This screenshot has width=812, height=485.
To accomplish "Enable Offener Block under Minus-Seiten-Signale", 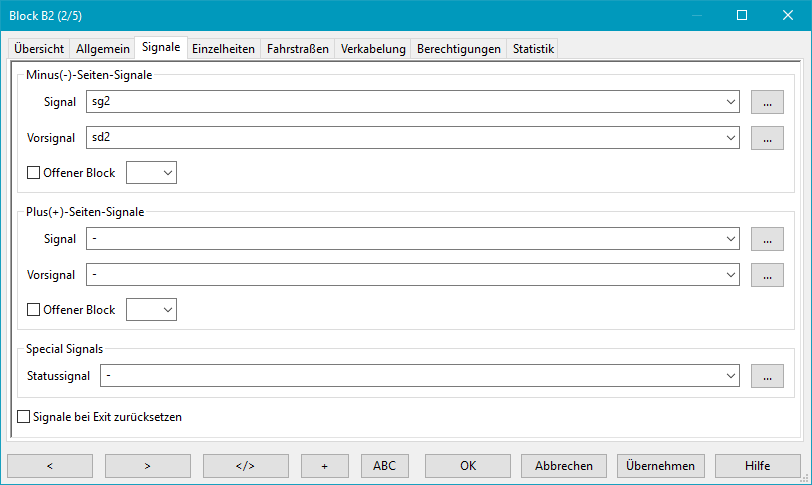I will point(34,173).
